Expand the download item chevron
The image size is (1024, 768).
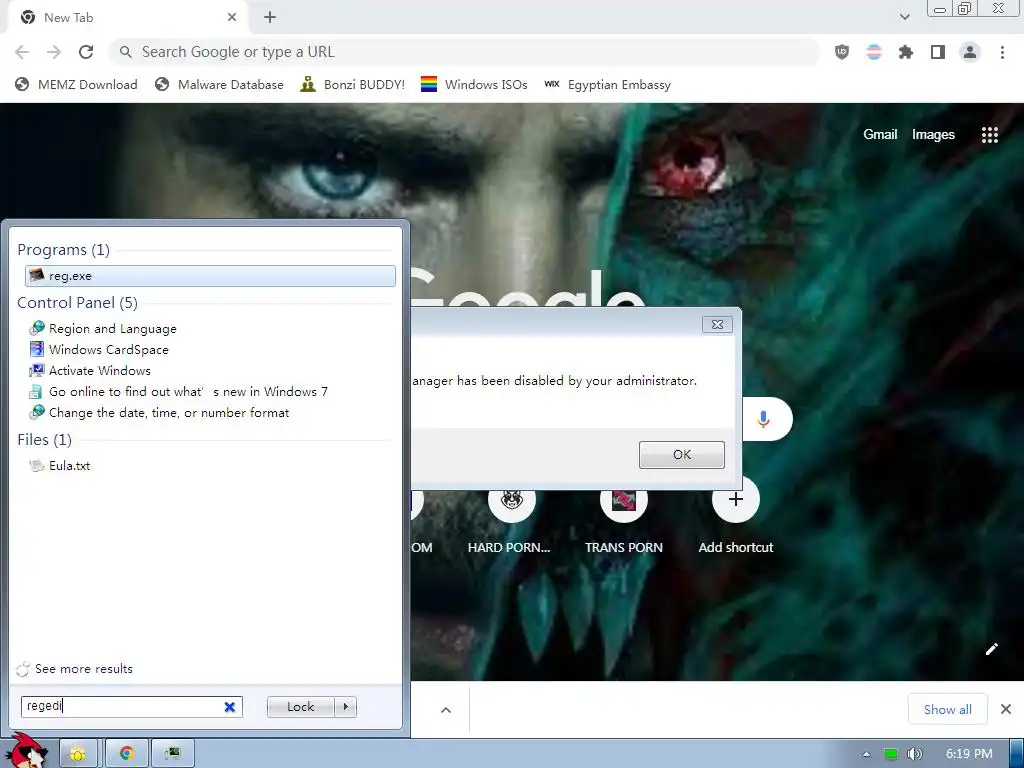[x=446, y=710]
